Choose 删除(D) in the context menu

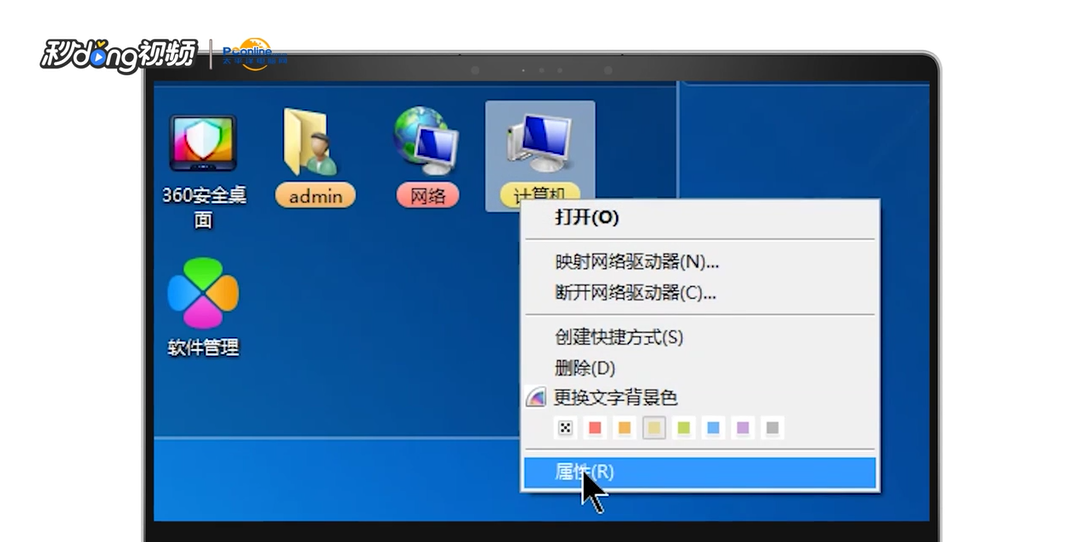(700, 368)
